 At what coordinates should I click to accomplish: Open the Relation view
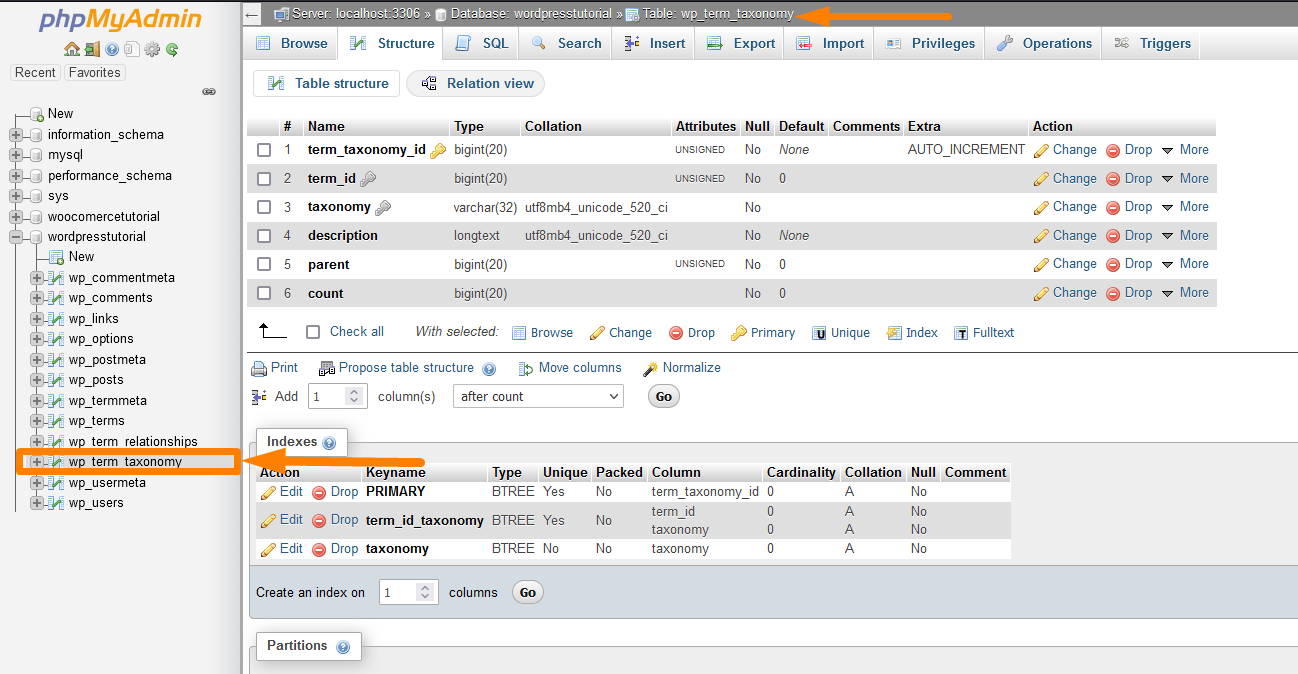point(476,84)
